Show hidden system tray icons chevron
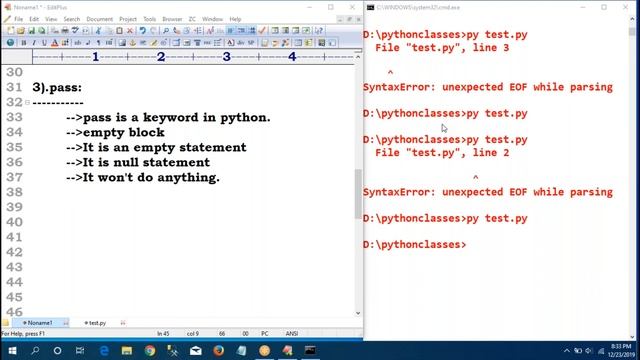Viewport: 640px width, 360px height. pos(567,351)
